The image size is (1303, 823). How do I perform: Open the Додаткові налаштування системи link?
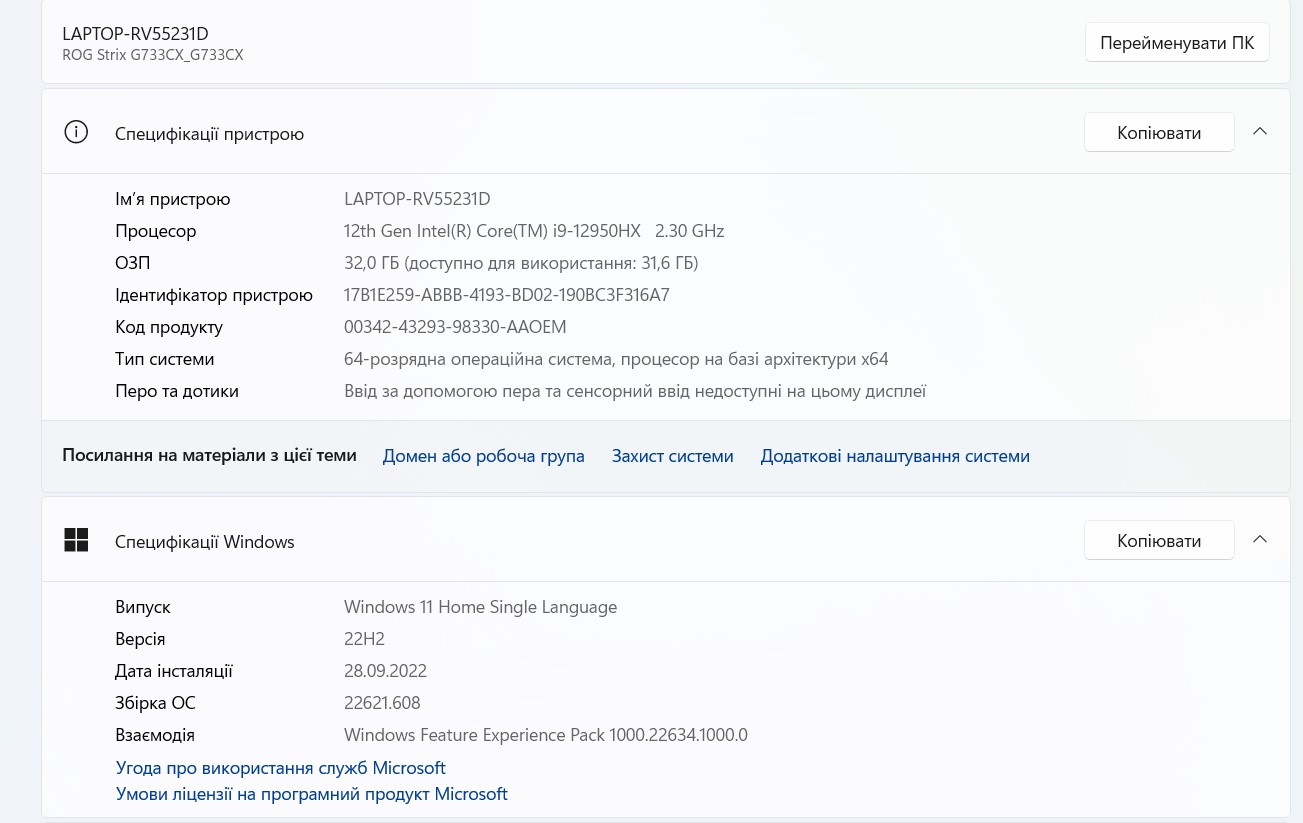click(894, 456)
